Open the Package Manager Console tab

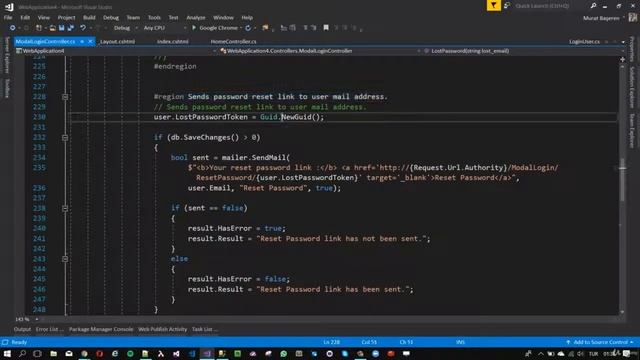(101, 329)
